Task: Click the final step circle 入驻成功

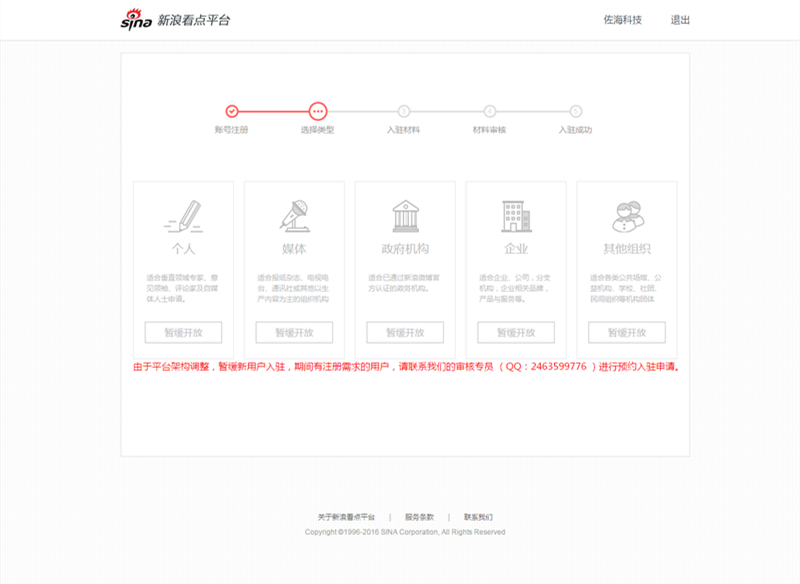Action: click(575, 113)
